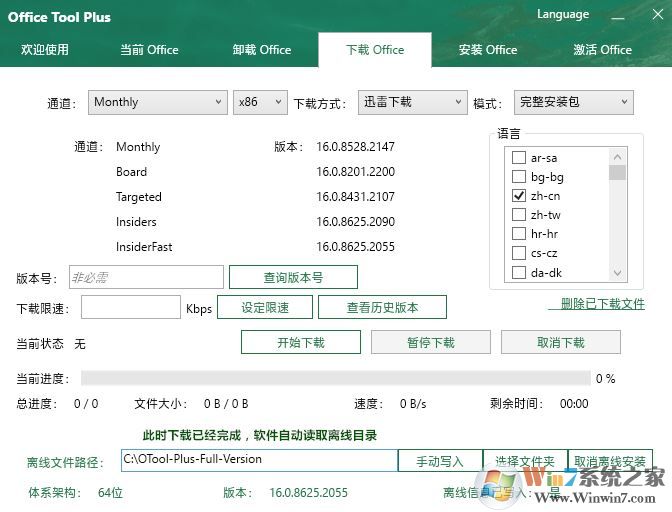This screenshot has height=512, width=672.
Task: Select the Targeted version 16.0.8431.2107
Action: point(355,197)
